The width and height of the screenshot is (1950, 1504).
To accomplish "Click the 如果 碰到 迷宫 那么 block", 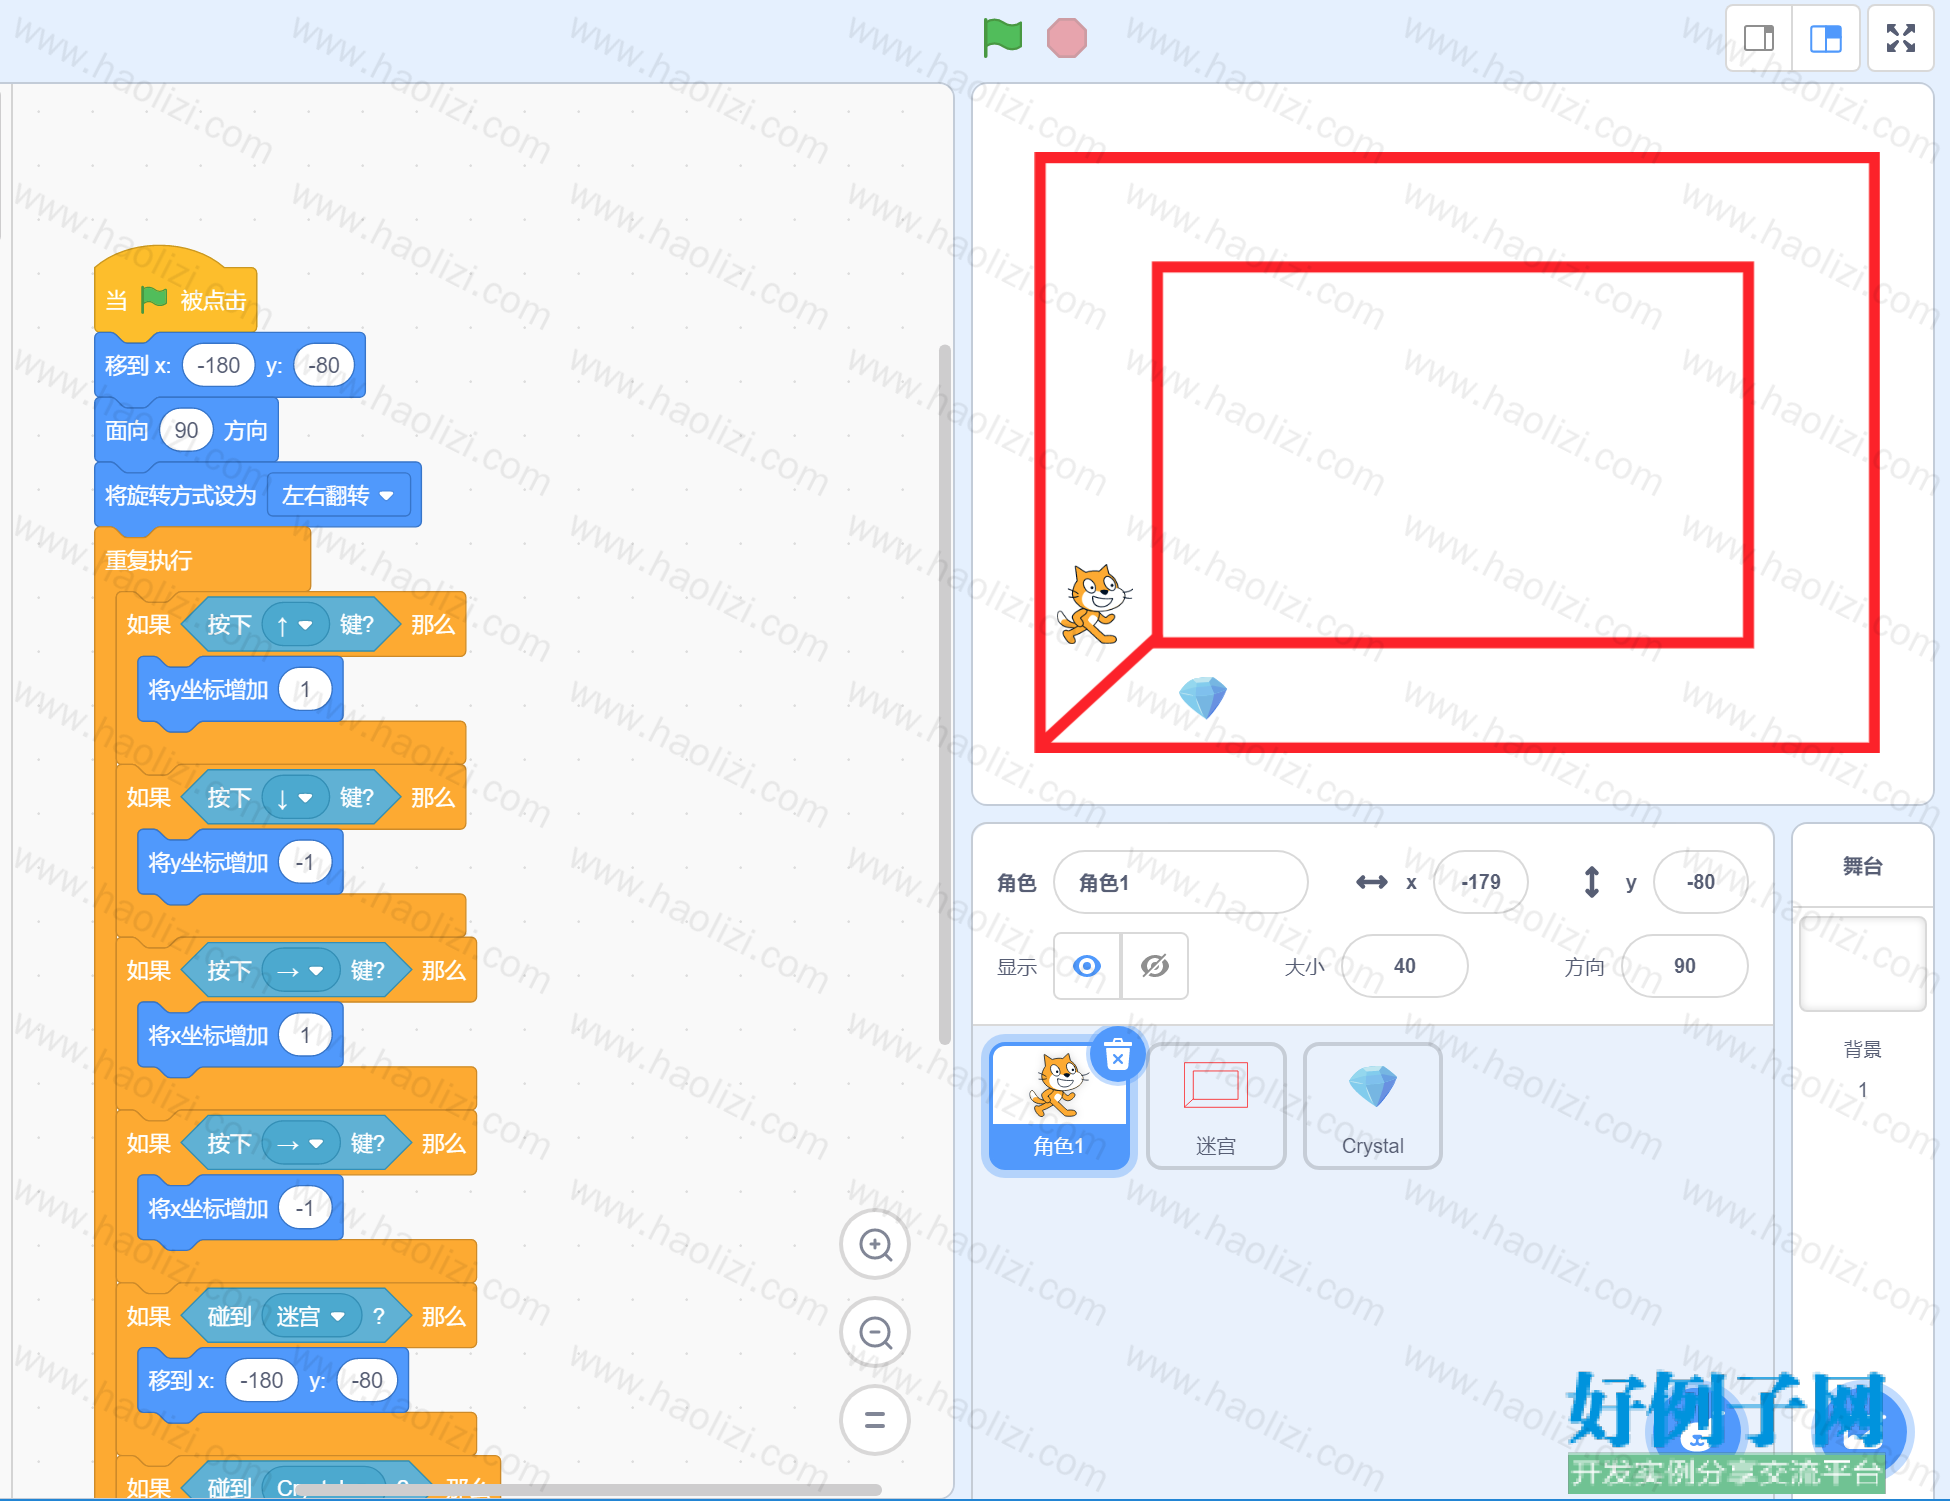I will [x=296, y=1317].
